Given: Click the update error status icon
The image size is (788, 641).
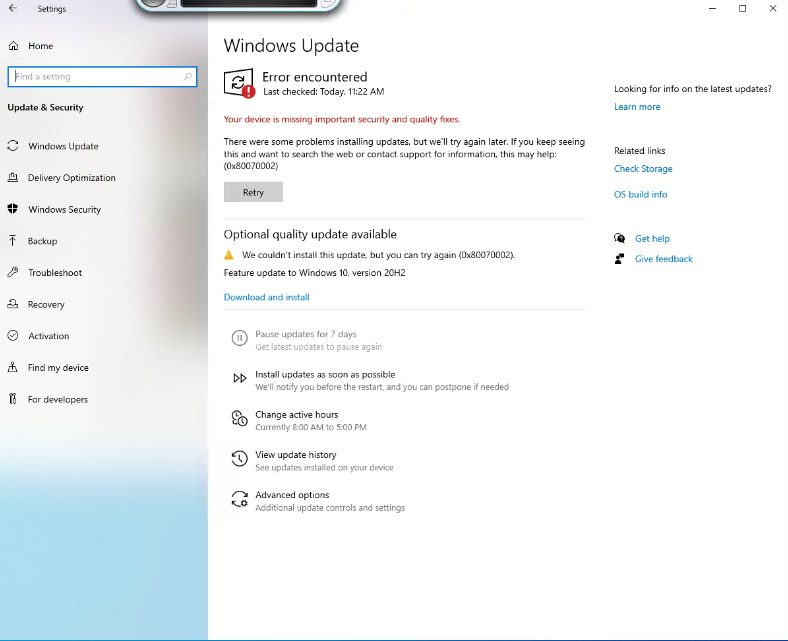Looking at the screenshot, I should [x=239, y=83].
